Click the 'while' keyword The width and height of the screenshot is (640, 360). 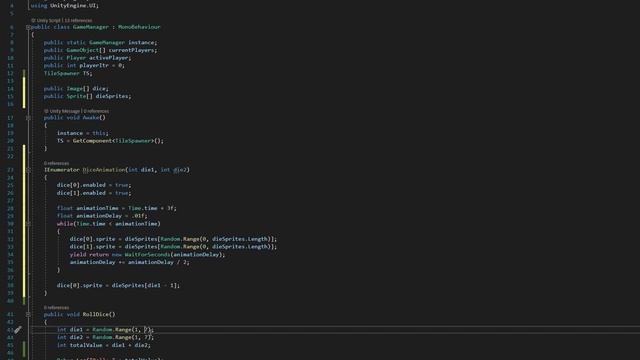tap(65, 224)
